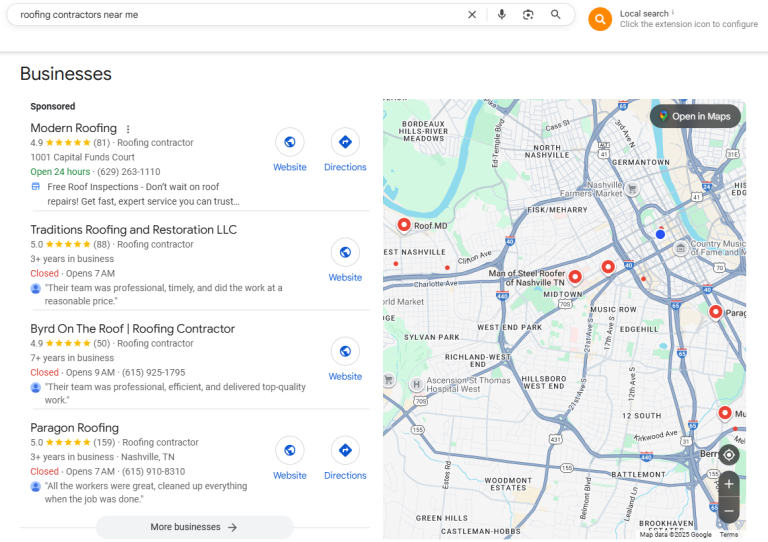Click Ascension St Thomas Hospital H marker
Image resolution: width=768 pixels, height=542 pixels.
coord(416,384)
